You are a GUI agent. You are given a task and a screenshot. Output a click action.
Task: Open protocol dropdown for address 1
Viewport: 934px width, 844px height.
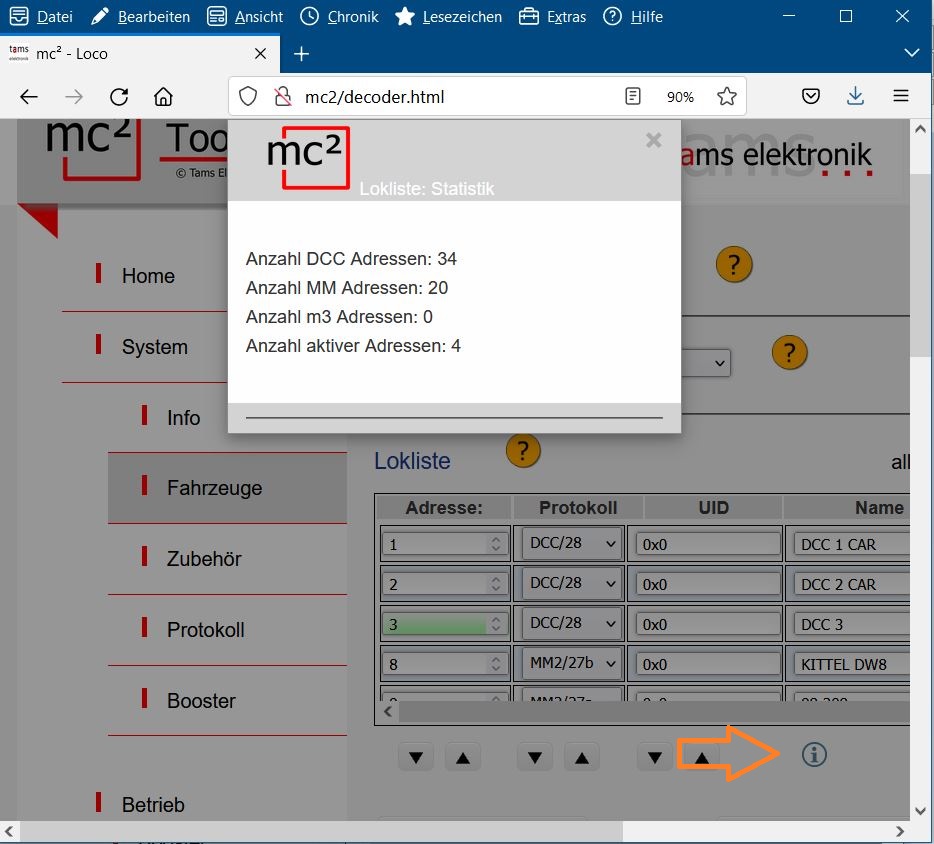tap(571, 543)
